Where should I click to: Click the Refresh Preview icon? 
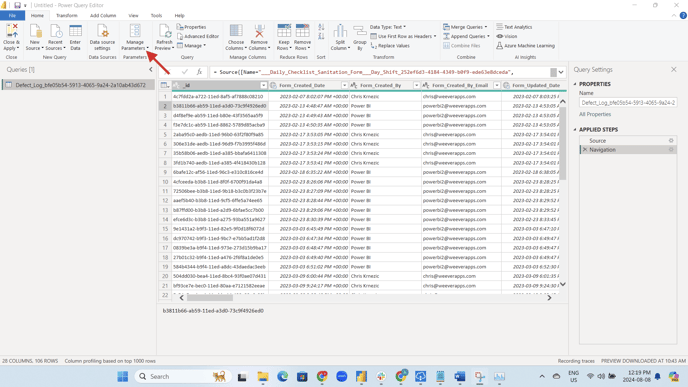coord(165,31)
